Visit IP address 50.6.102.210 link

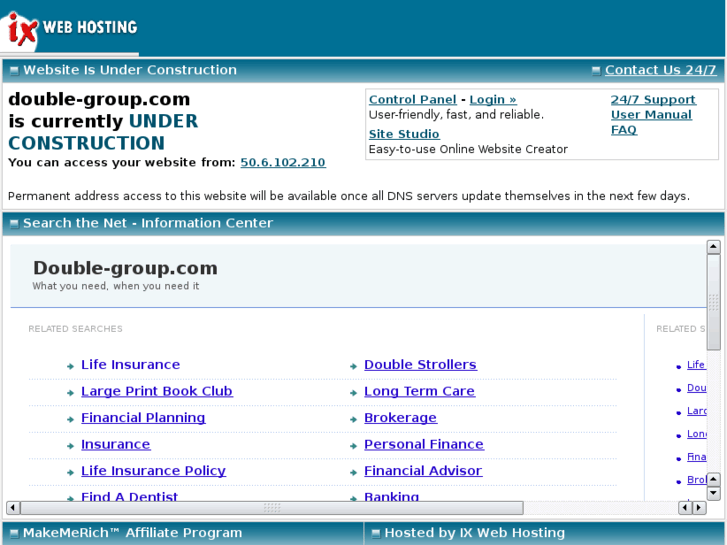point(283,162)
